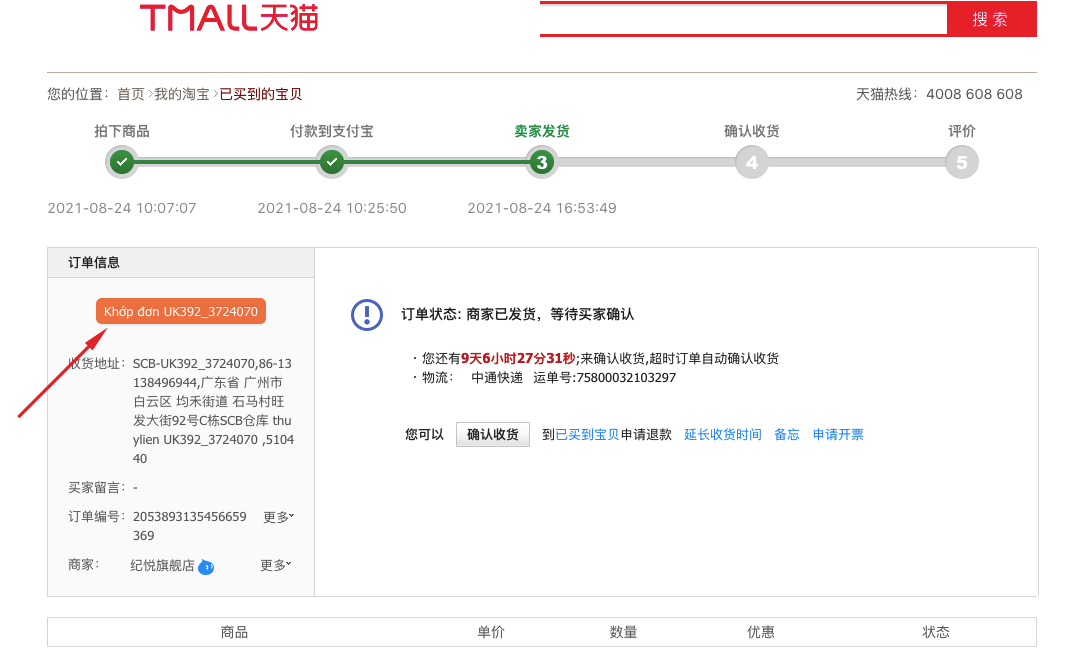The image size is (1072, 658).
Task: Click step 3 卖家发货 circle
Action: 541,163
